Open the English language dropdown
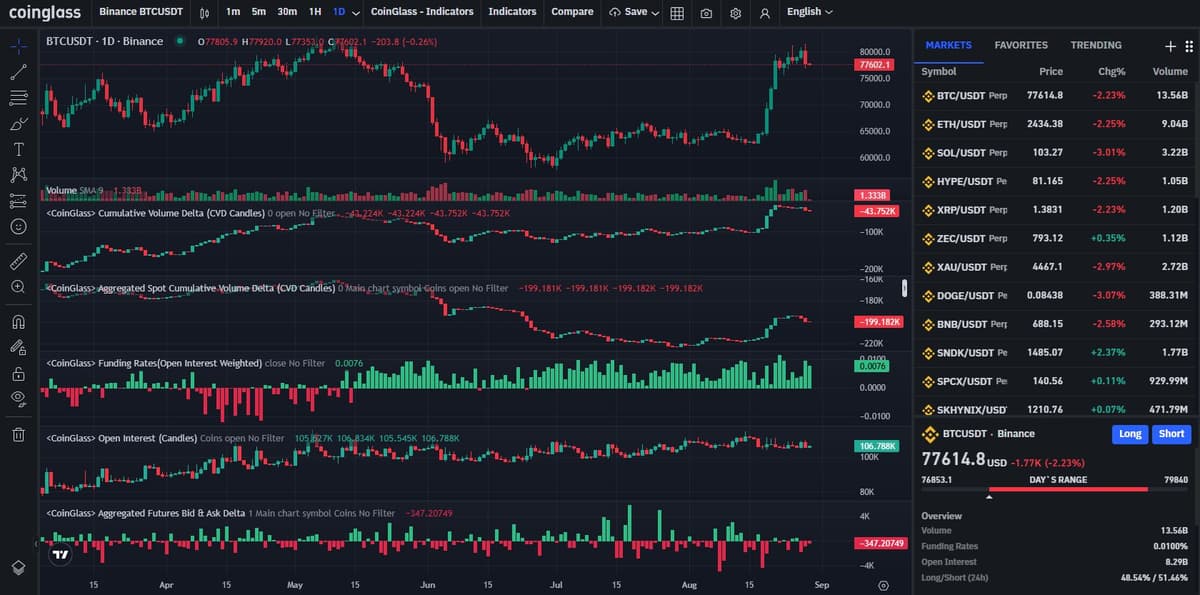Screen dimensions: 1200x595 (x=810, y=12)
